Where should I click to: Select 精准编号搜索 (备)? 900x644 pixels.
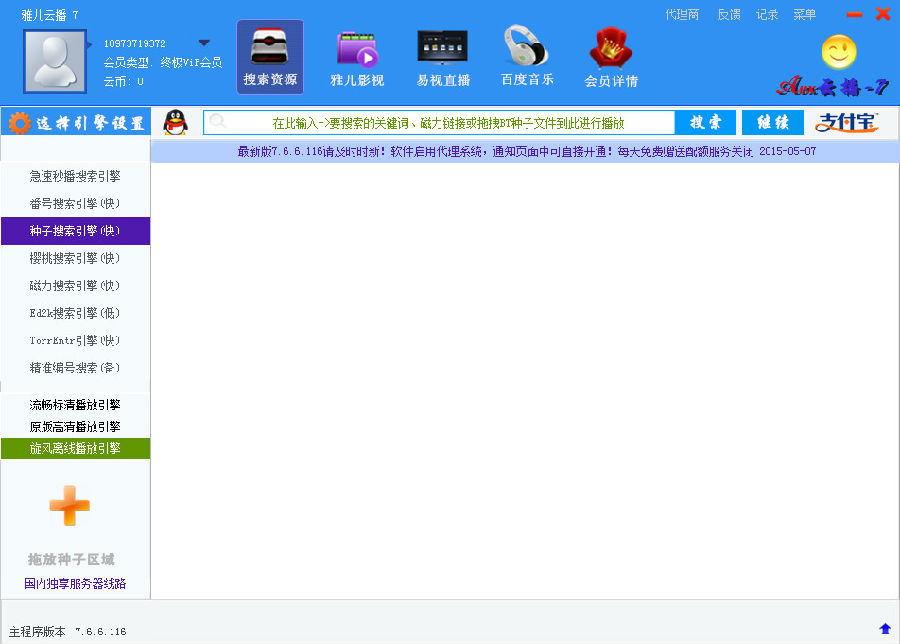click(75, 367)
